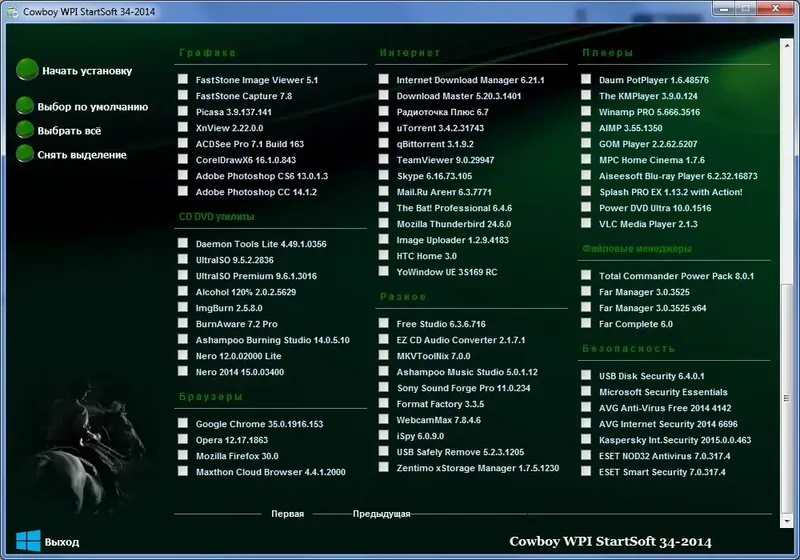The height and width of the screenshot is (560, 800).
Task: Enable the uTorrent 3.4.2.31743 checkbox
Action: (x=384, y=127)
